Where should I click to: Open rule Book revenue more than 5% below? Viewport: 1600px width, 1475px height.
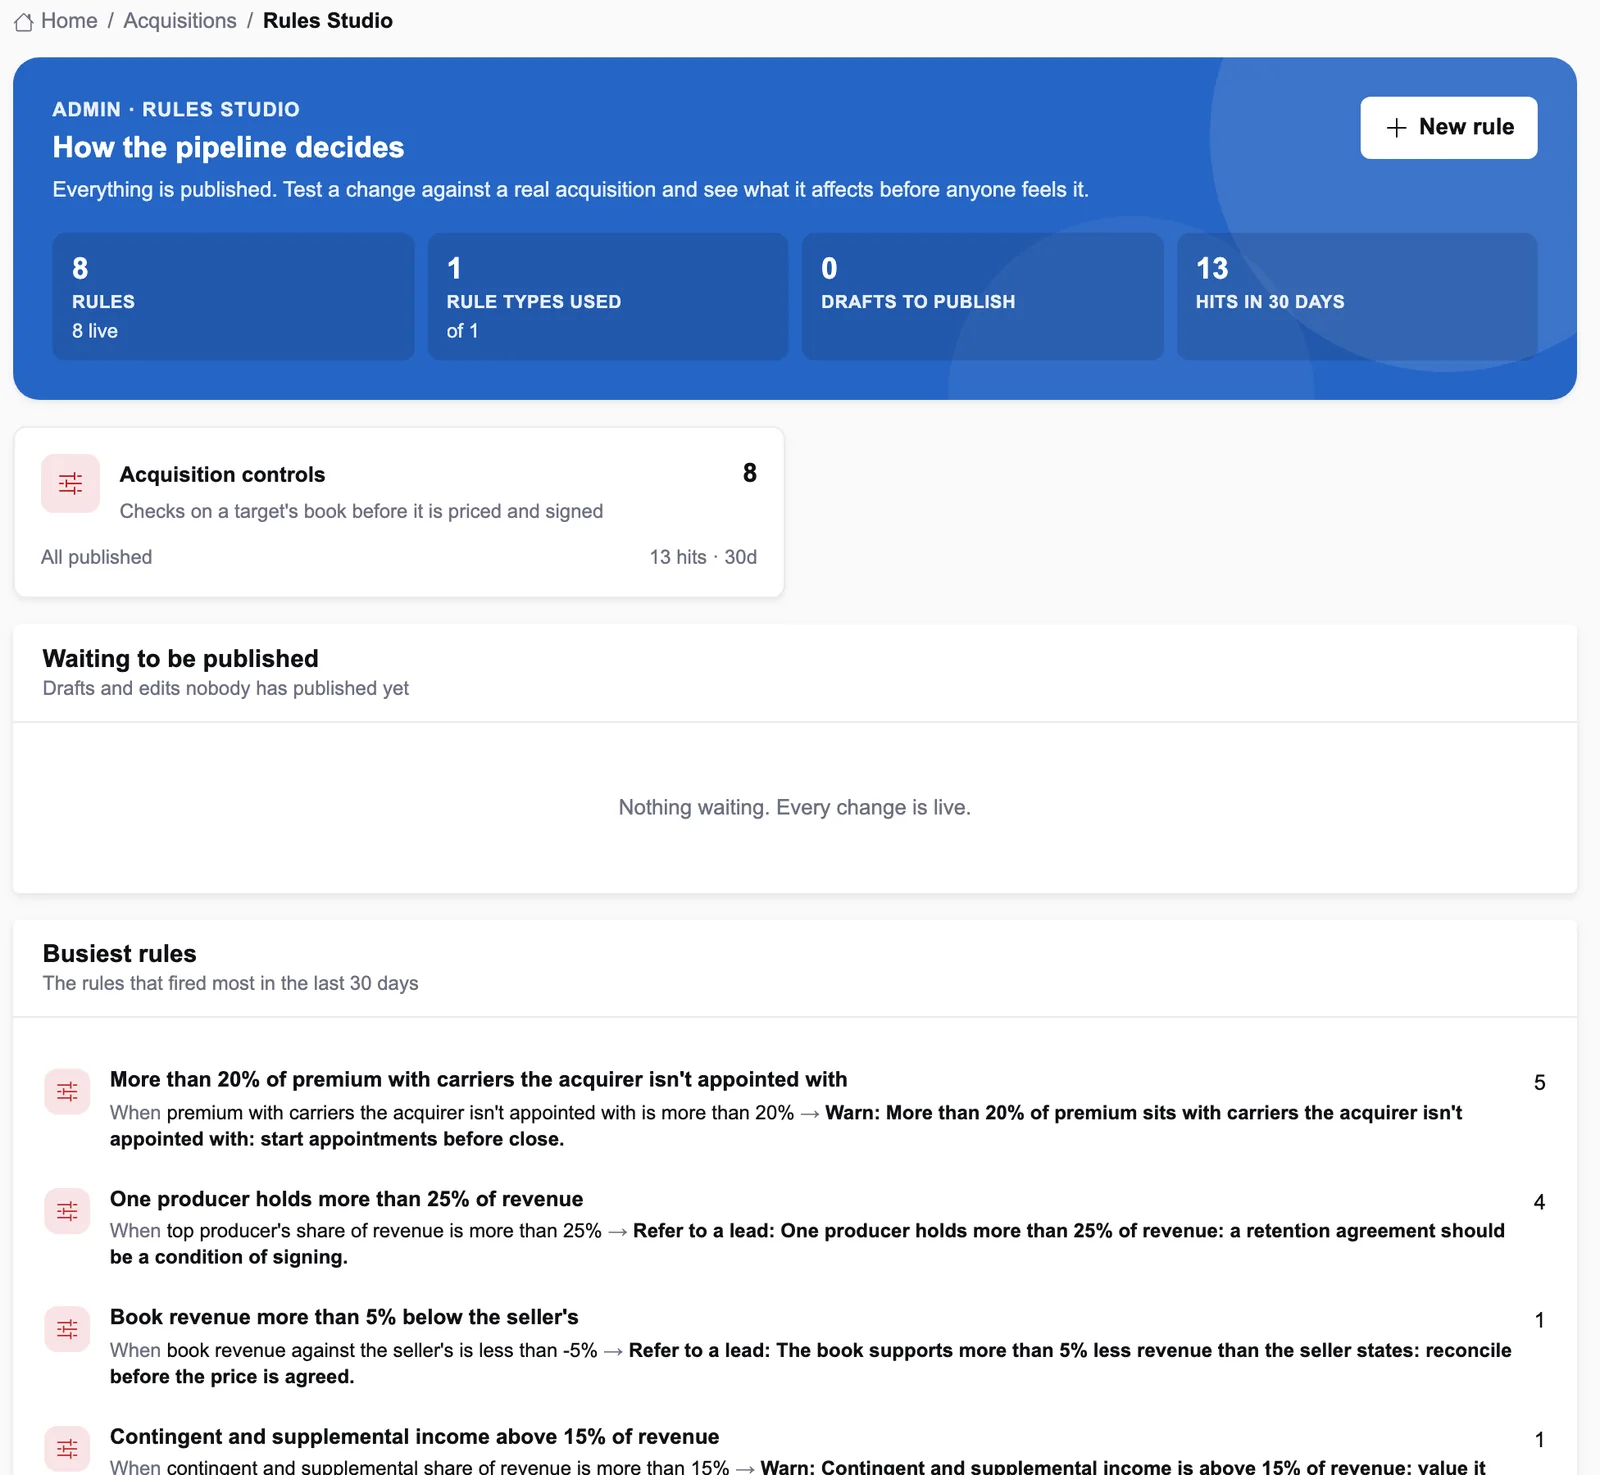344,1317
